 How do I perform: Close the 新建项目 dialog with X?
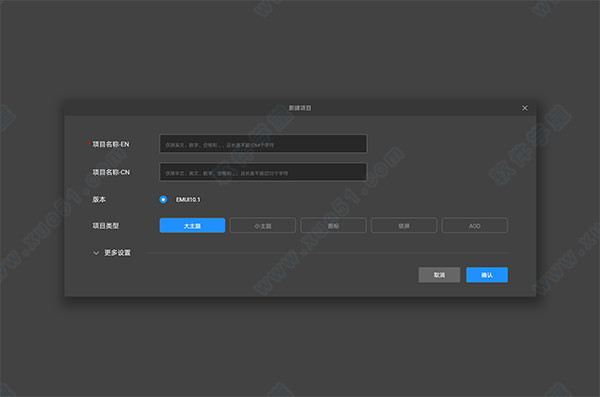coord(525,108)
